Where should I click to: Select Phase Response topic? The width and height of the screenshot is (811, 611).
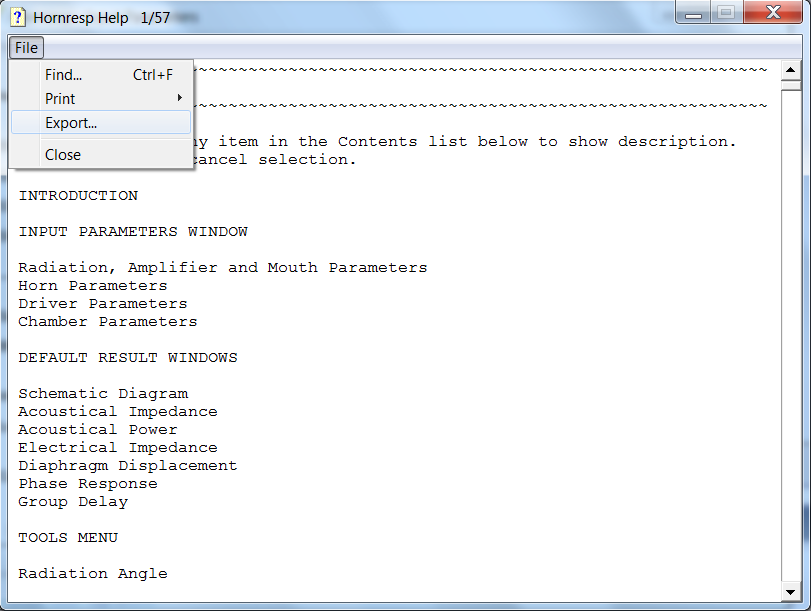[88, 484]
